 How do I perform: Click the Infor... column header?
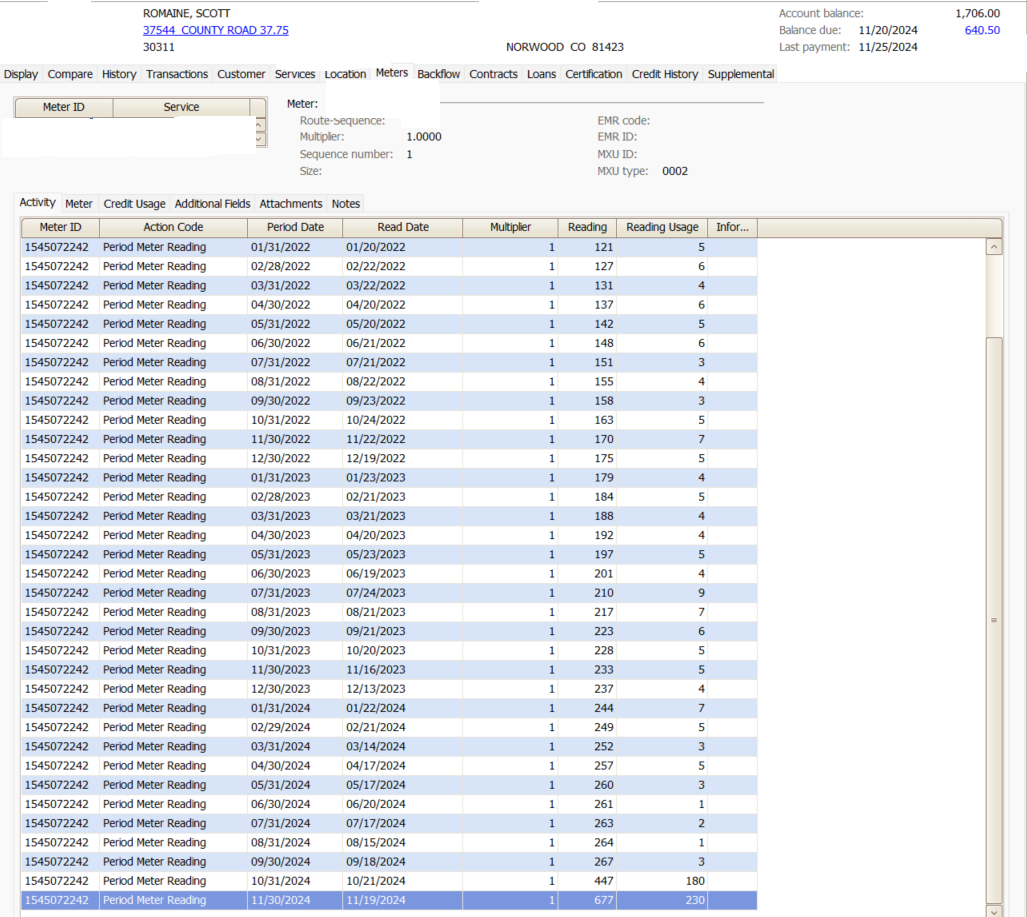coord(732,227)
